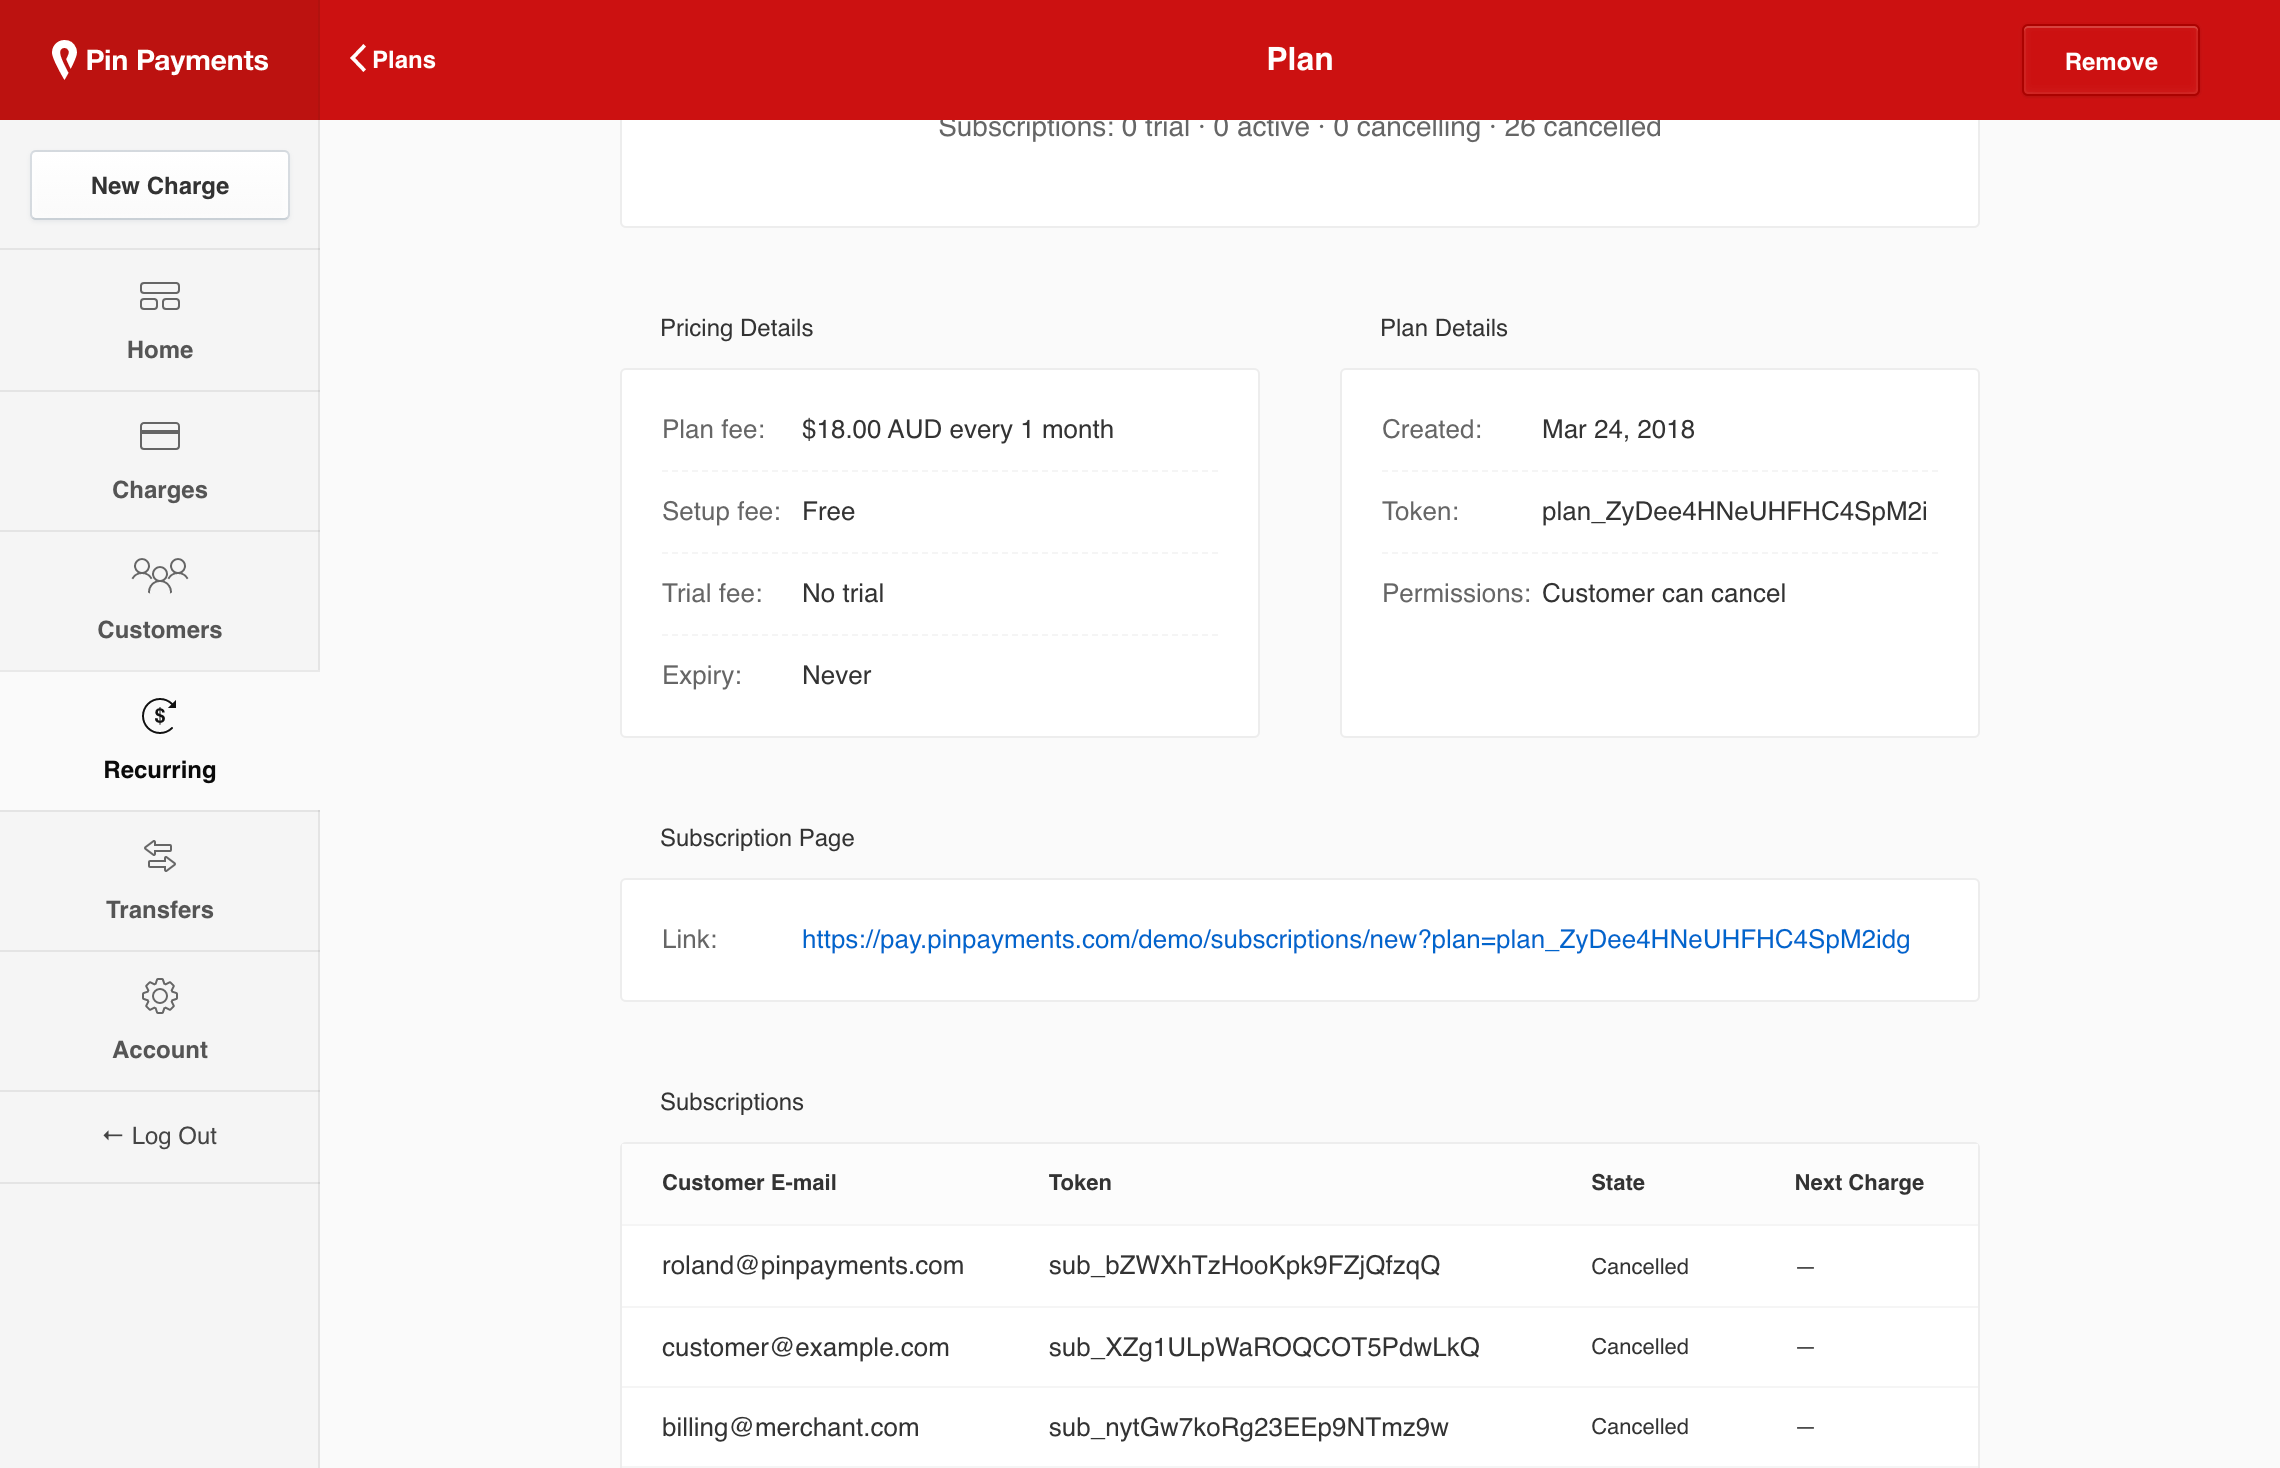
Task: Log Out of the dashboard
Action: (160, 1136)
